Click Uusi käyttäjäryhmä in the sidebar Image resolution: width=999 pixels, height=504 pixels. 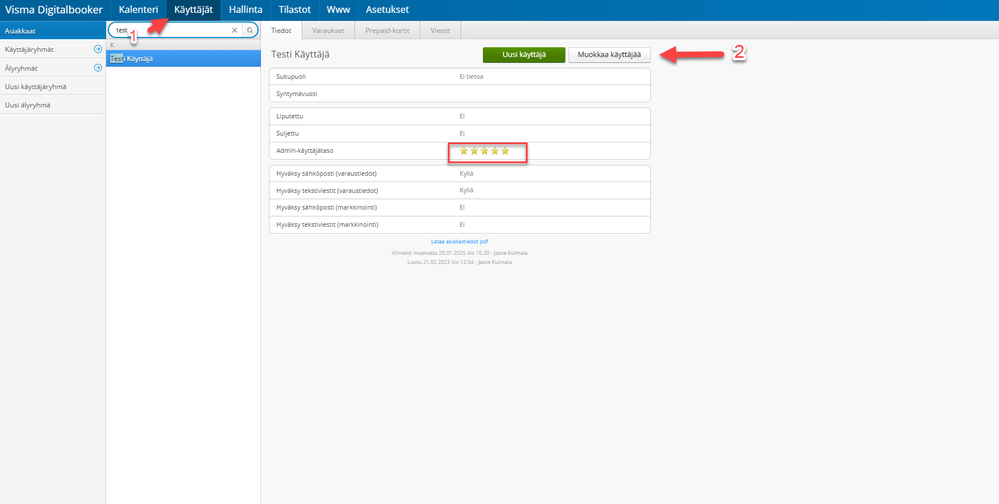click(x=52, y=86)
